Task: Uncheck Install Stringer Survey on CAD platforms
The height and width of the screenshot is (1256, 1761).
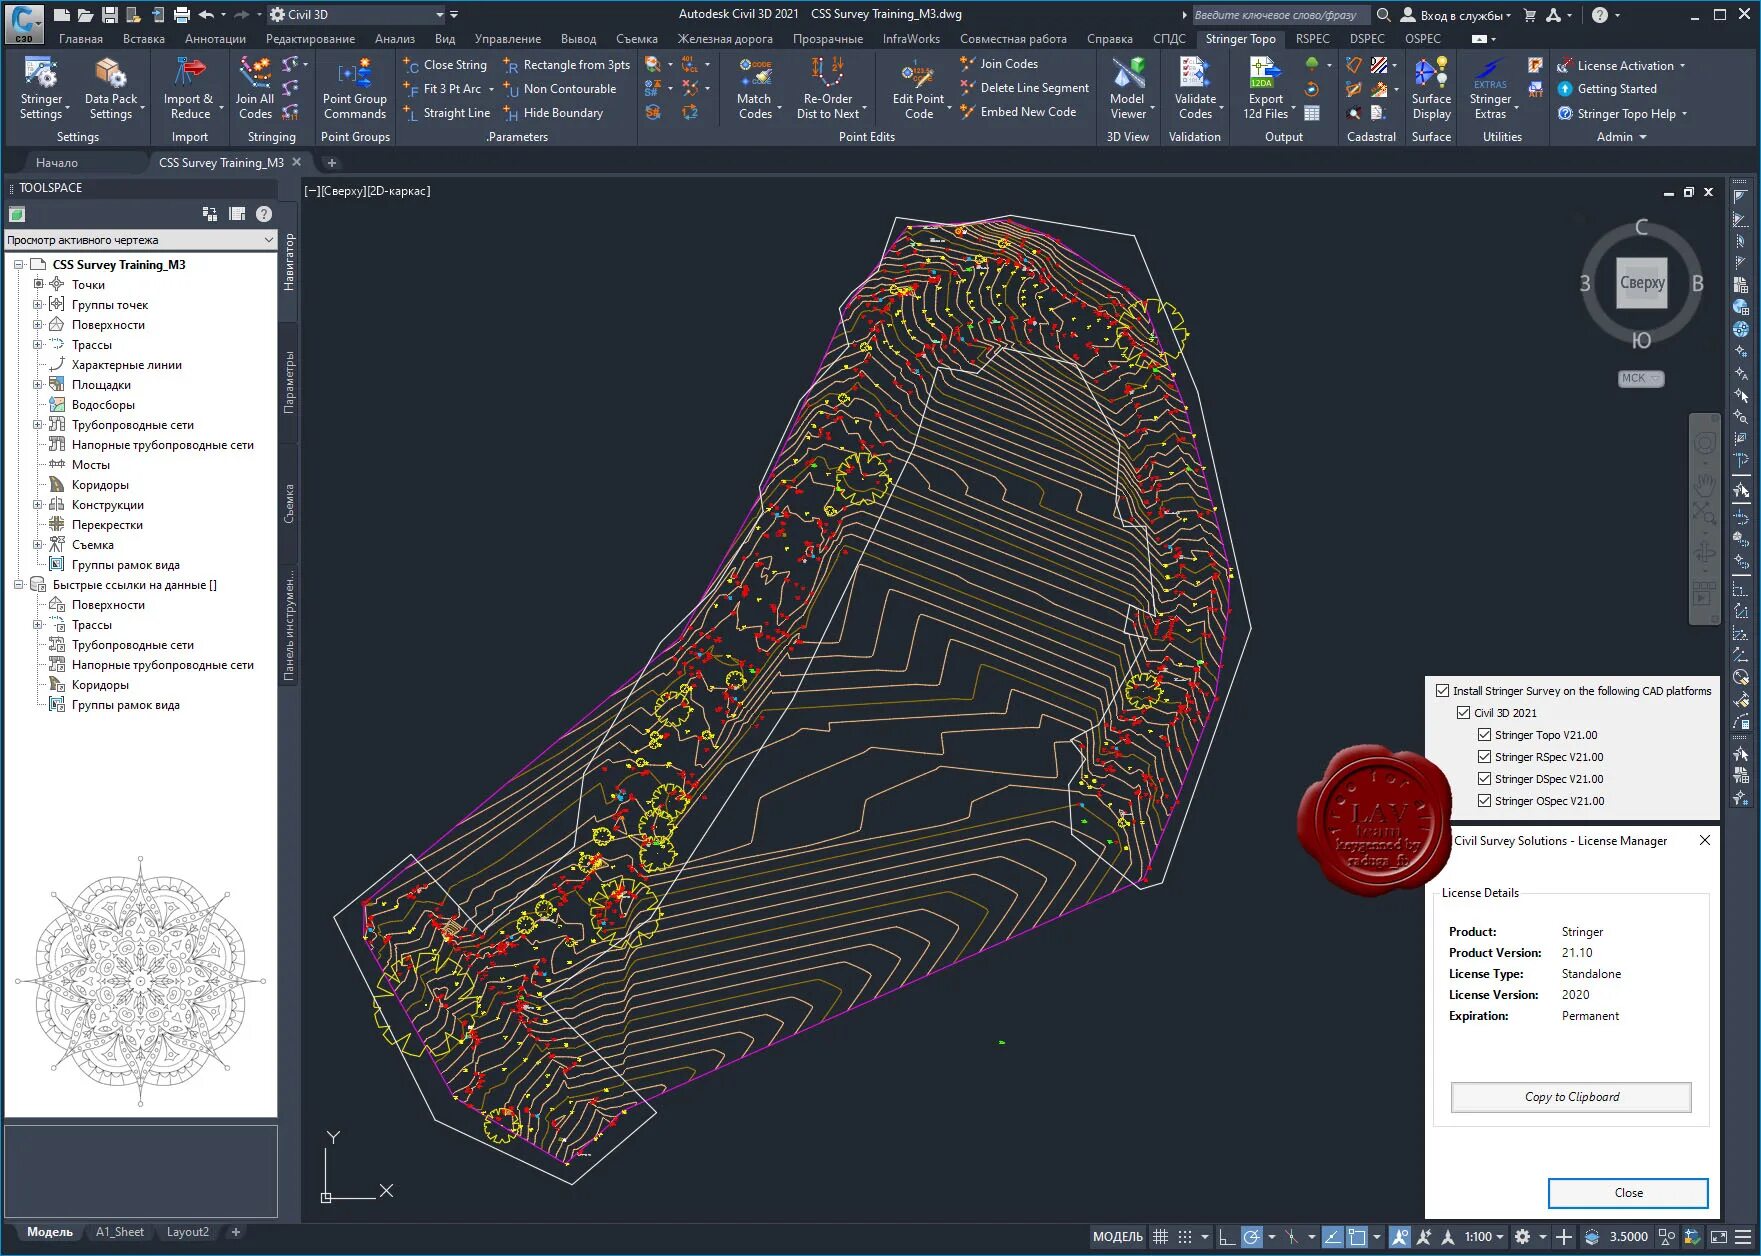Action: point(1442,691)
